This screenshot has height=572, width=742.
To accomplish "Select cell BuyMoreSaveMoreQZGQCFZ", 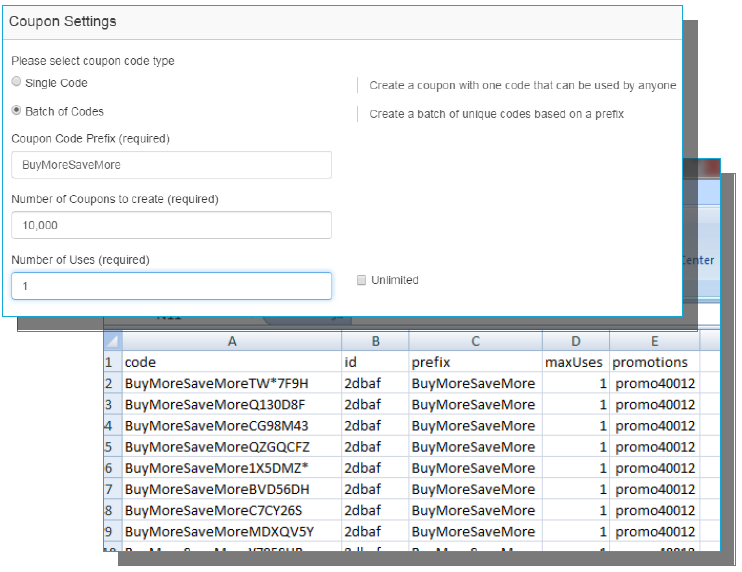I will click(x=232, y=447).
